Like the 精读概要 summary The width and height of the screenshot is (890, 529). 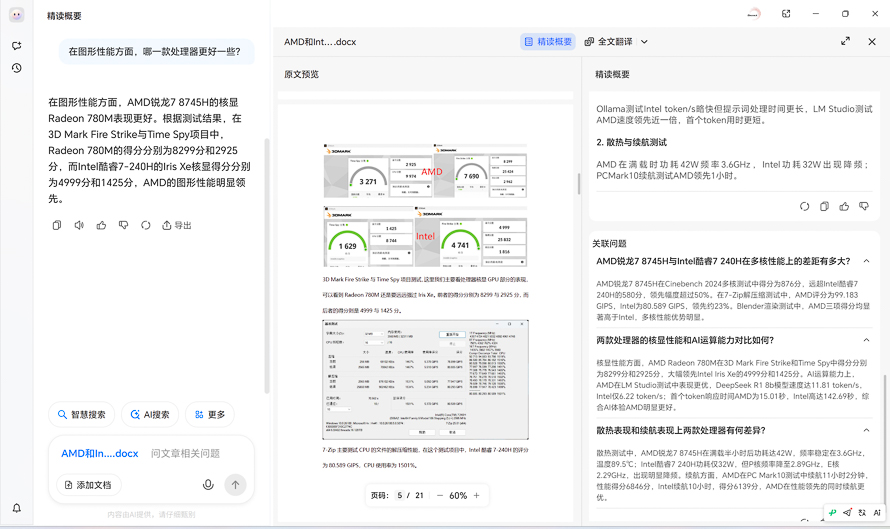click(844, 207)
